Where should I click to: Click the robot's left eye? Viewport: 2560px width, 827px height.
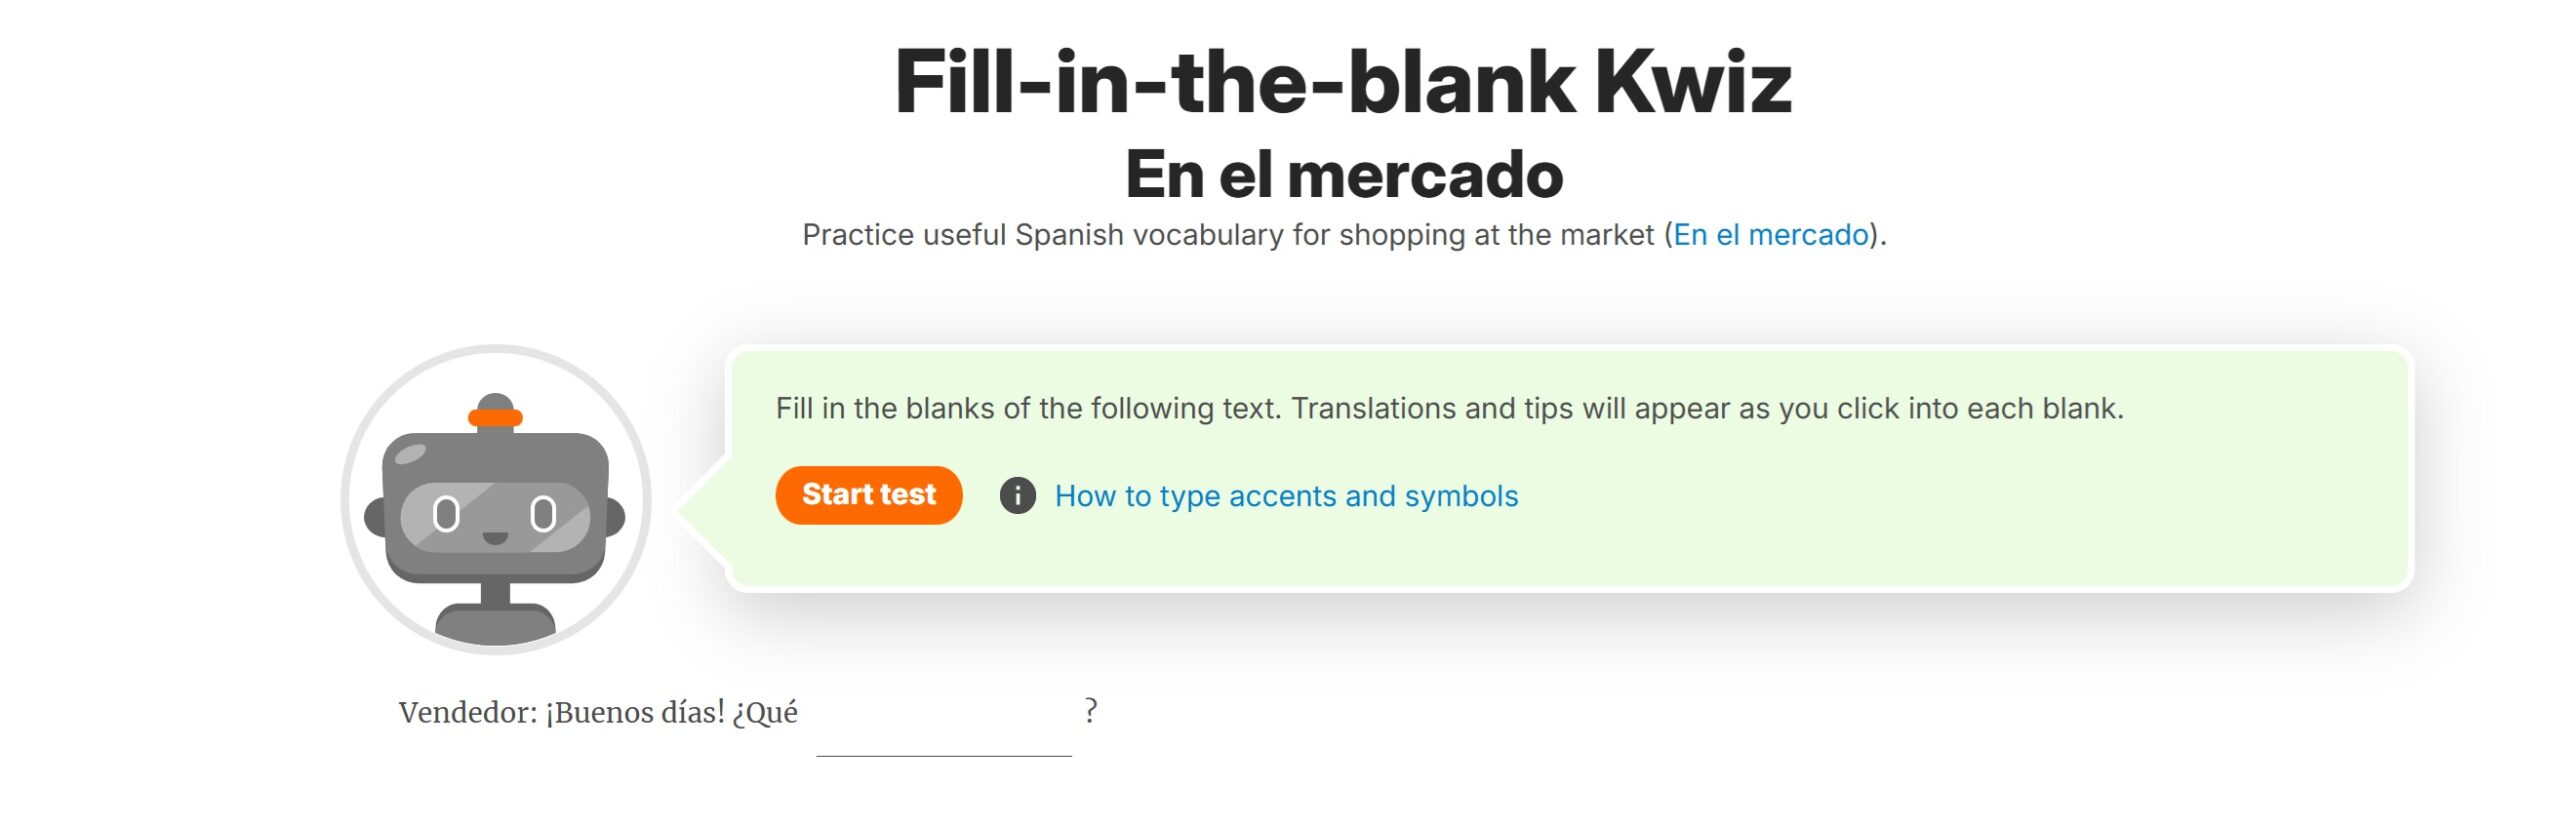pyautogui.click(x=446, y=515)
